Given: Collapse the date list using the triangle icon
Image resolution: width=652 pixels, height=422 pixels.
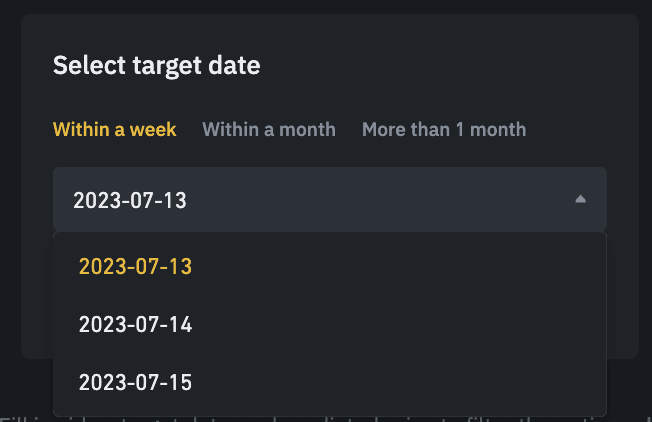Looking at the screenshot, I should 580,200.
